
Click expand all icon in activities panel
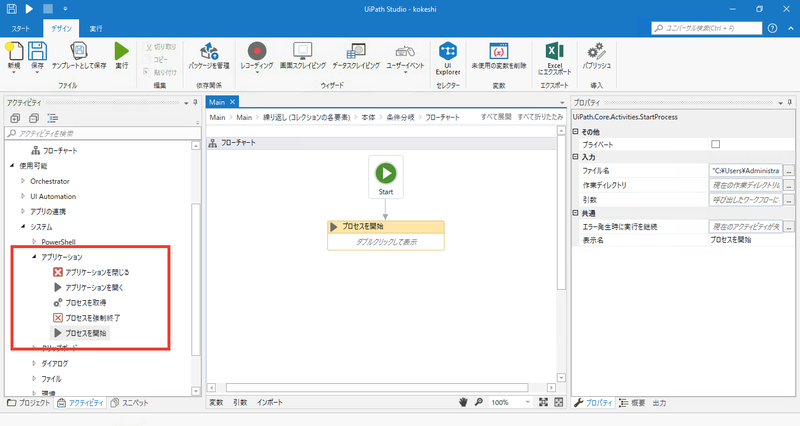tap(15, 118)
